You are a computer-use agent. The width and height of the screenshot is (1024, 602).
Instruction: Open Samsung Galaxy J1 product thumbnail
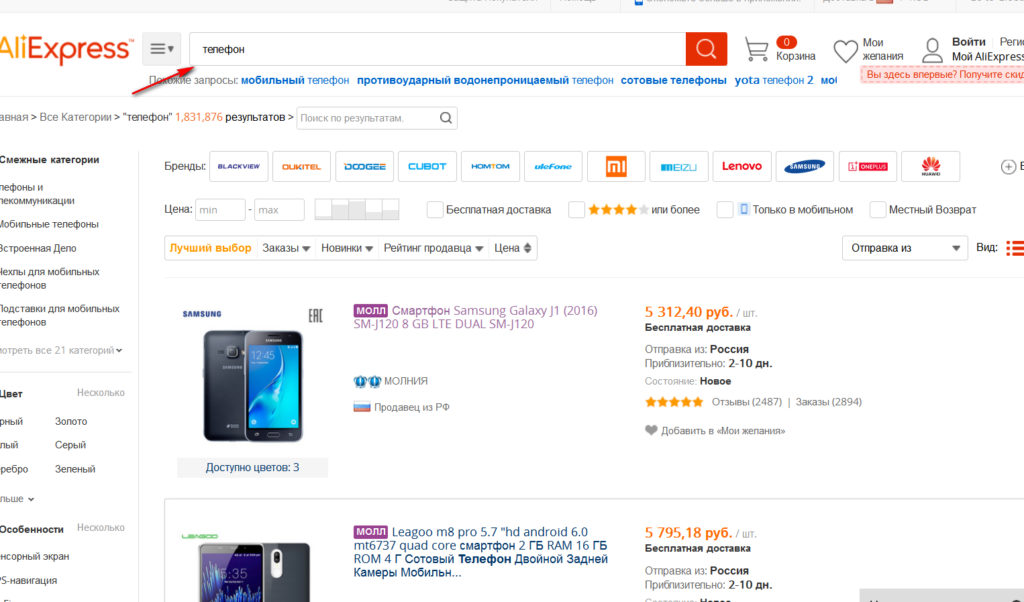(253, 377)
